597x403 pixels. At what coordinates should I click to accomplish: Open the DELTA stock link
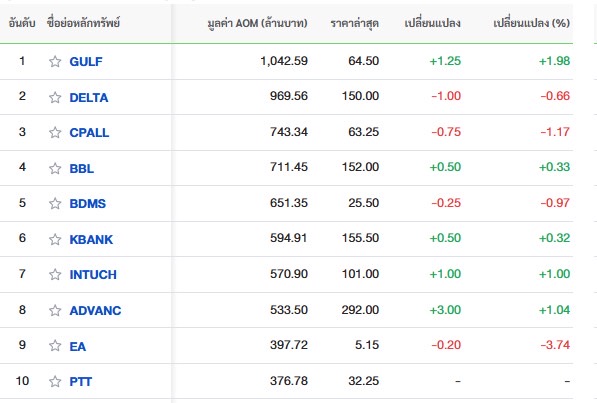pos(89,98)
